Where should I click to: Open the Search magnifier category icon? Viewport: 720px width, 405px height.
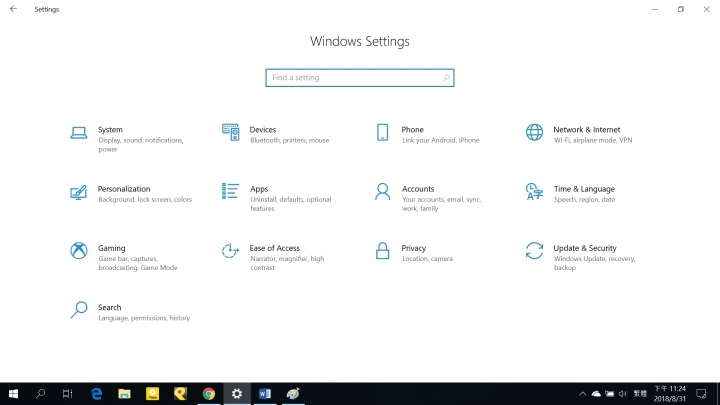point(79,310)
